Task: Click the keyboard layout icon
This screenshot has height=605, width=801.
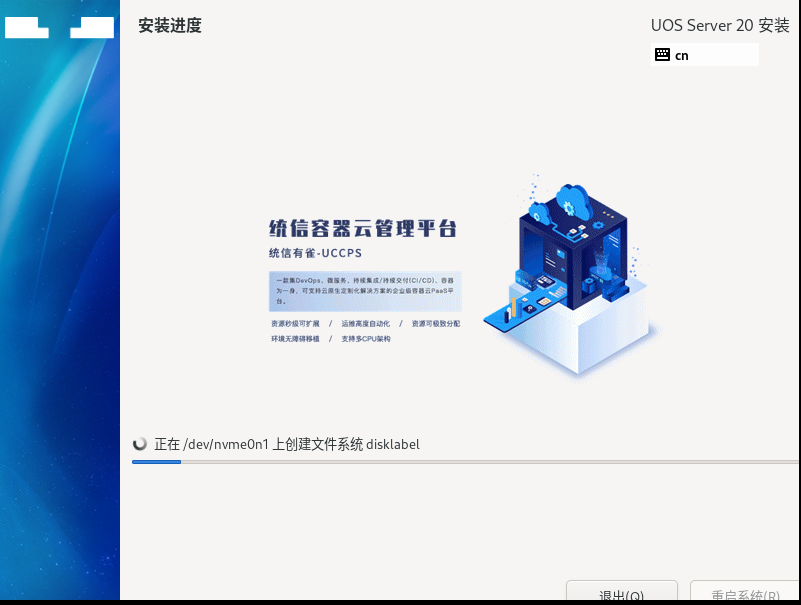Action: pyautogui.click(x=664, y=55)
